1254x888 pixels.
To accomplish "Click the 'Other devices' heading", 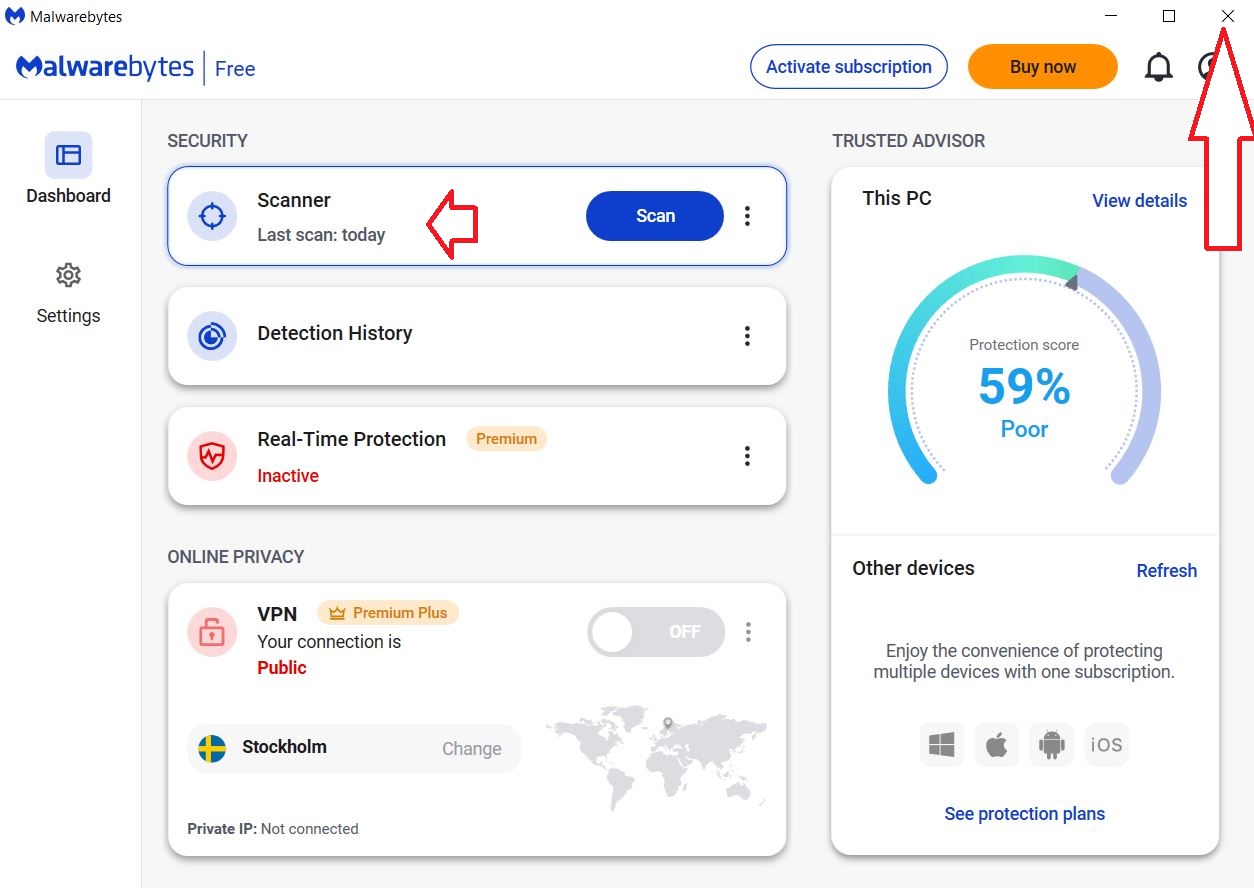I will [x=913, y=568].
